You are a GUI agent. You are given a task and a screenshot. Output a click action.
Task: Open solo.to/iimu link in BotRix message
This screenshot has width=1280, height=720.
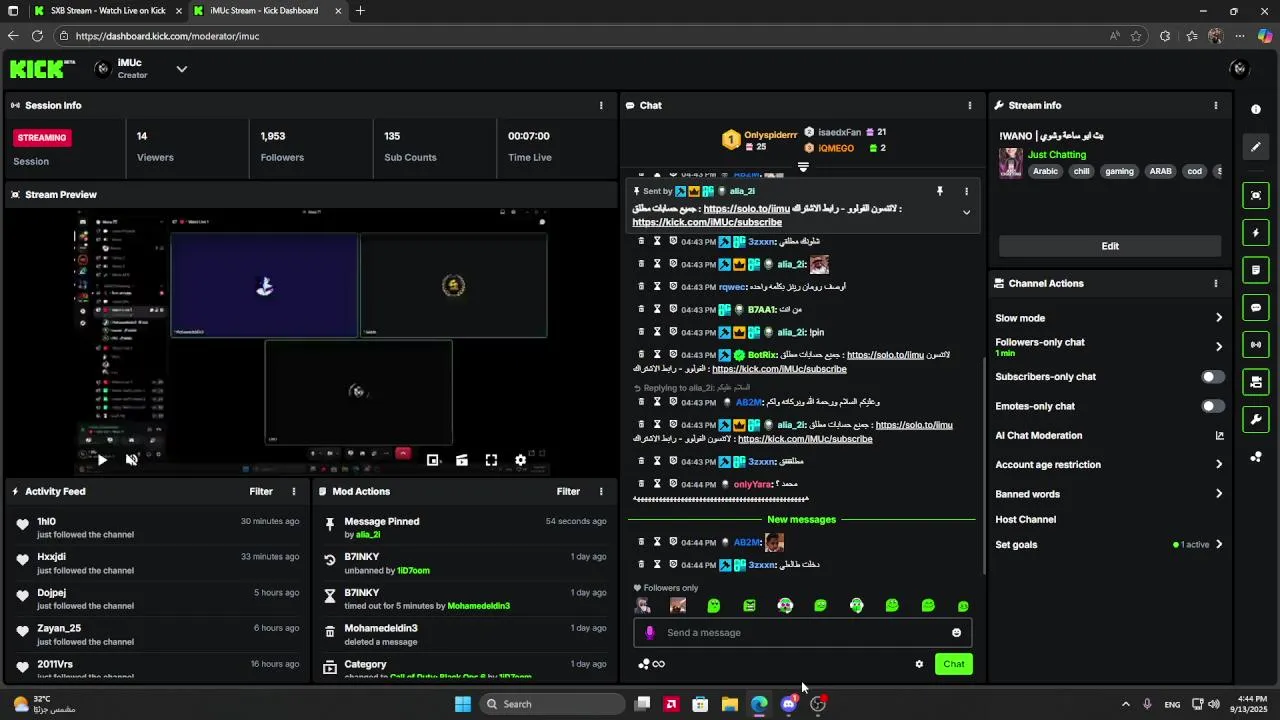tap(885, 355)
